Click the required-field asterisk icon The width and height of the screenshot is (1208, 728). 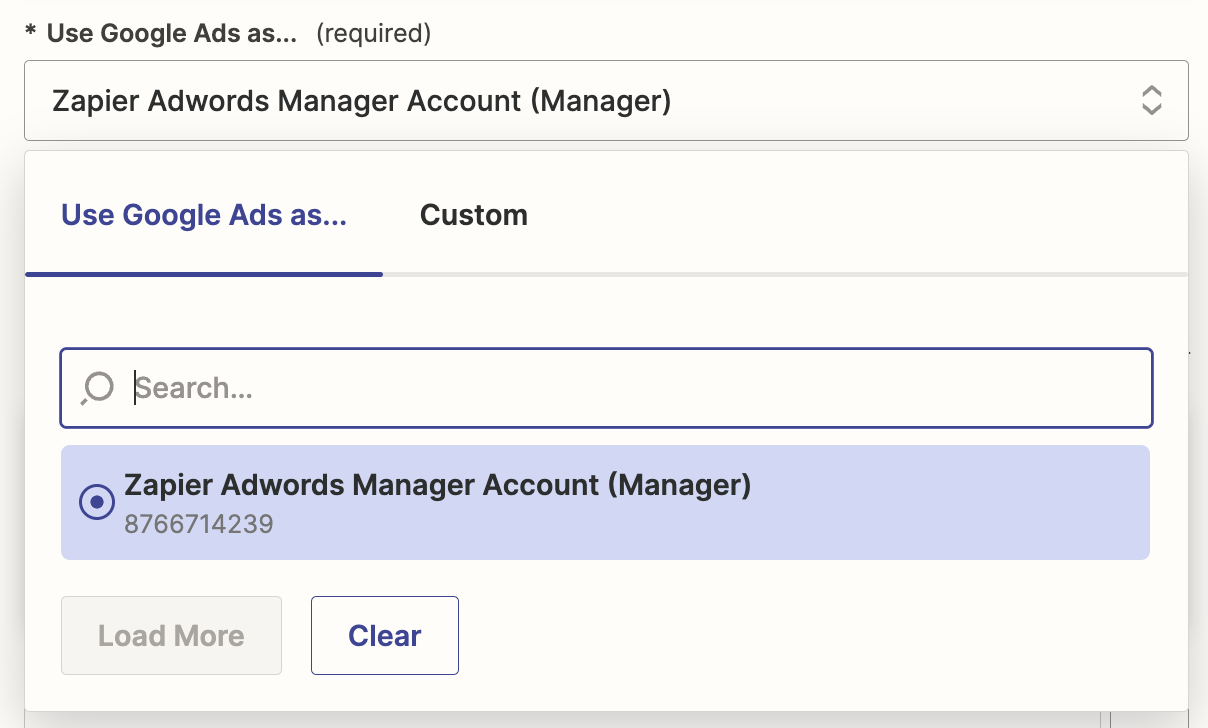31,34
